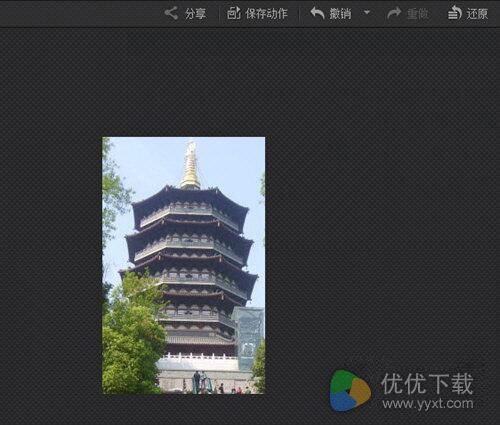The width and height of the screenshot is (500, 425).
Task: Open the www.yyxt.com link
Action: (x=428, y=403)
